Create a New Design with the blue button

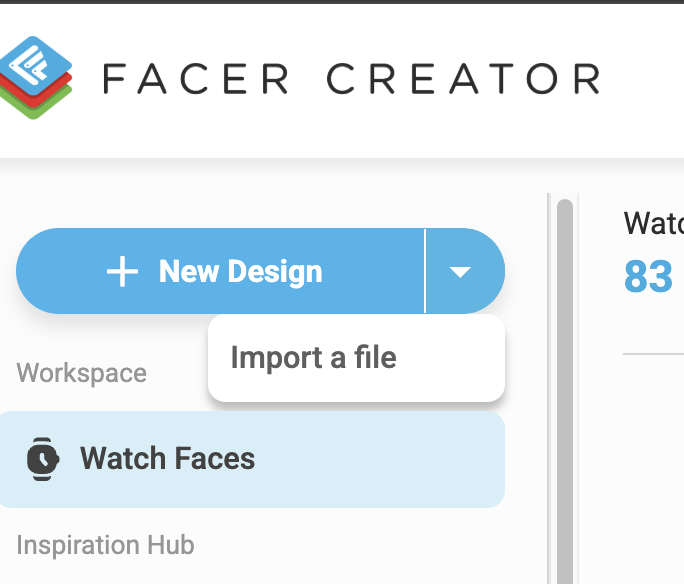[x=220, y=271]
